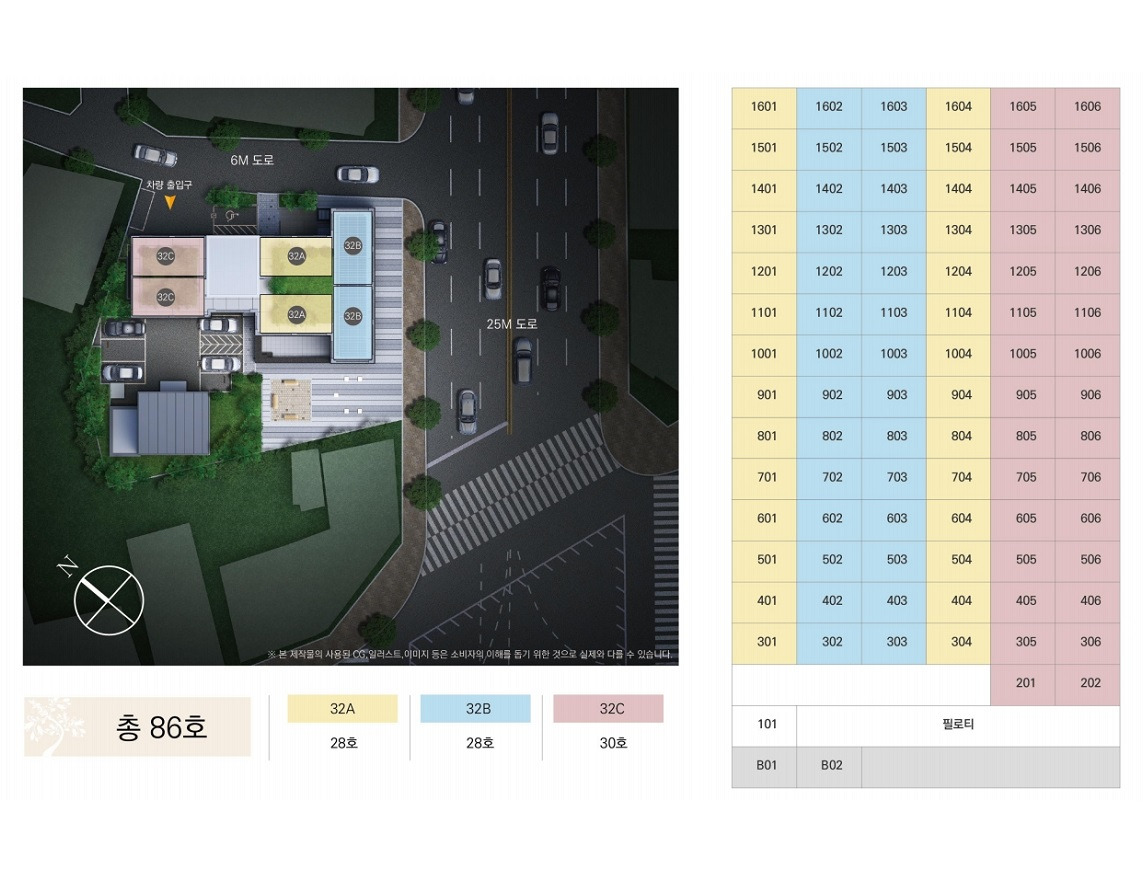This screenshot has width=1143, height=870.
Task: Click the orange vehicle entrance arrow marker
Action: [170, 203]
